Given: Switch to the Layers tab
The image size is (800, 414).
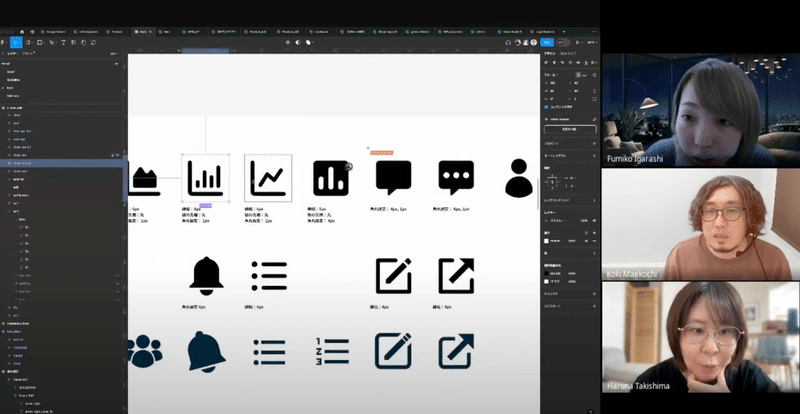Looking at the screenshot, I should [13, 53].
